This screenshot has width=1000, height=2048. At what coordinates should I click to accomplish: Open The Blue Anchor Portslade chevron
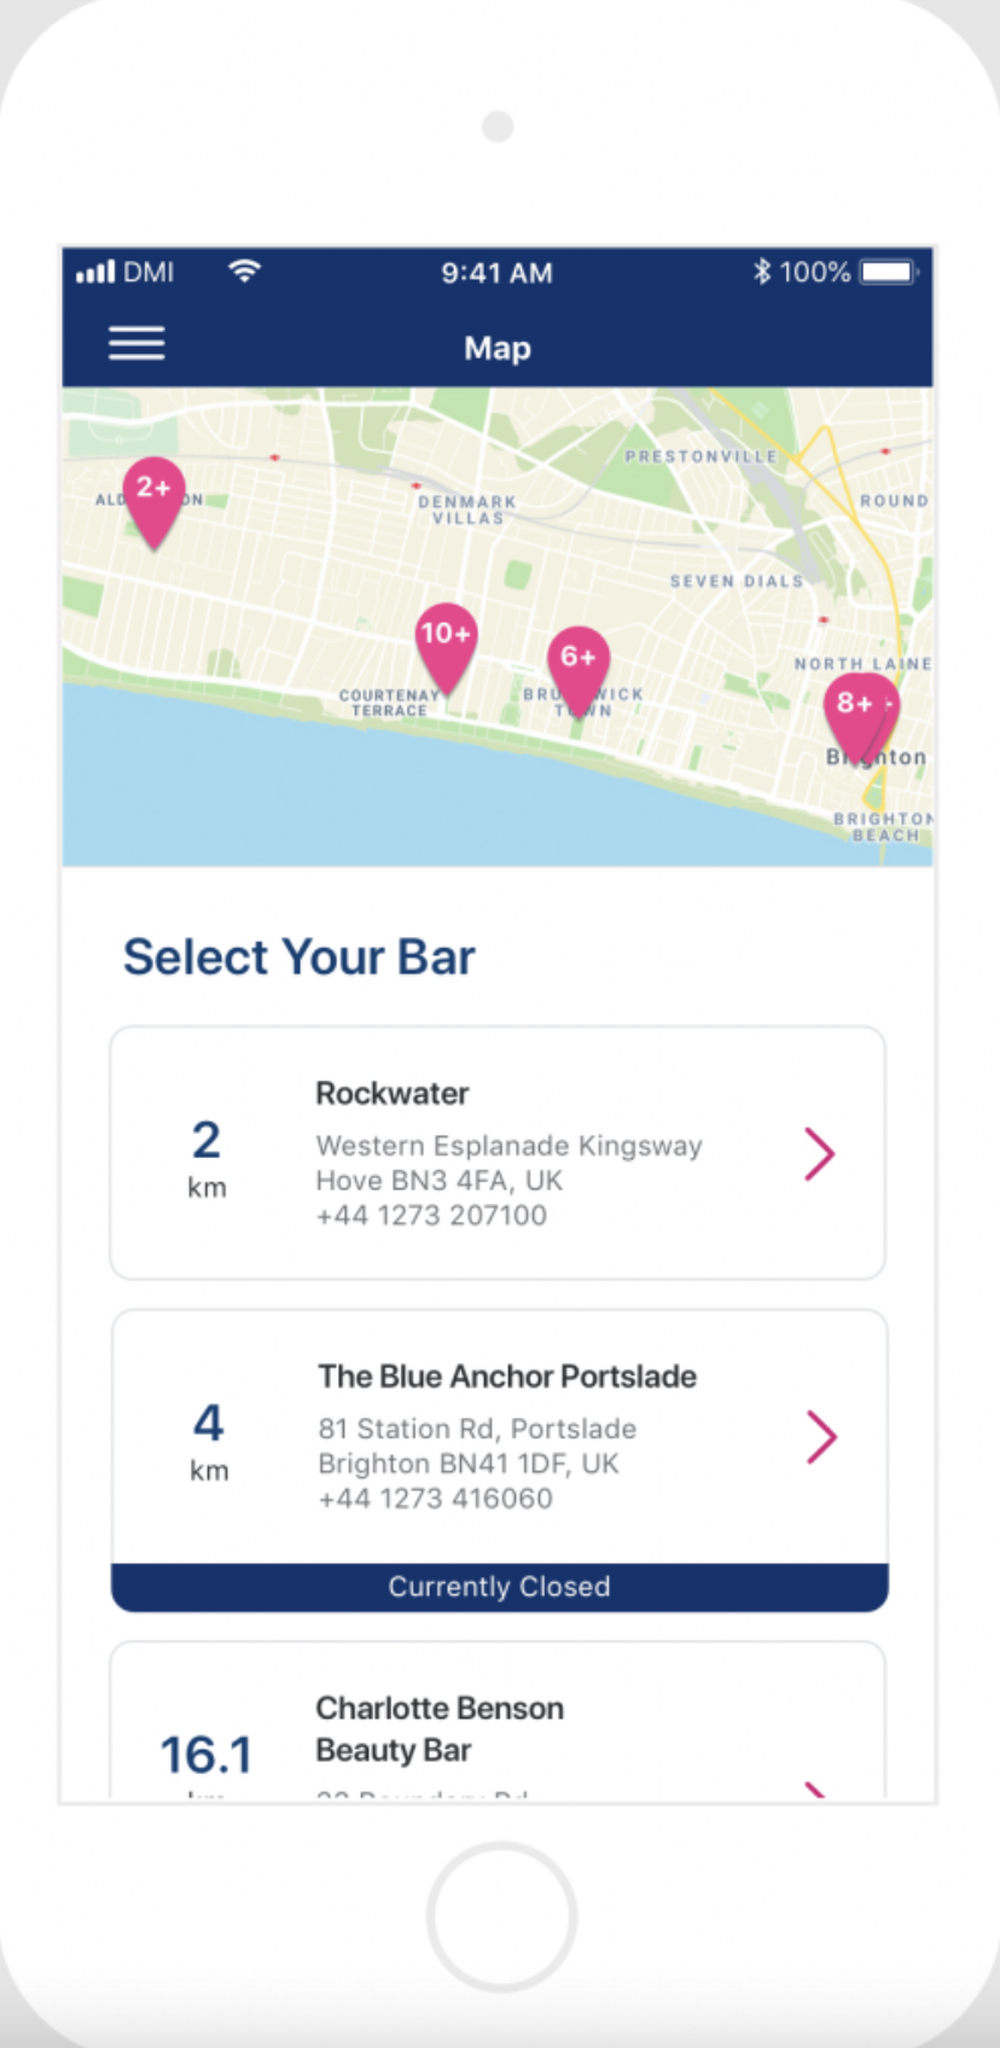tap(821, 1437)
